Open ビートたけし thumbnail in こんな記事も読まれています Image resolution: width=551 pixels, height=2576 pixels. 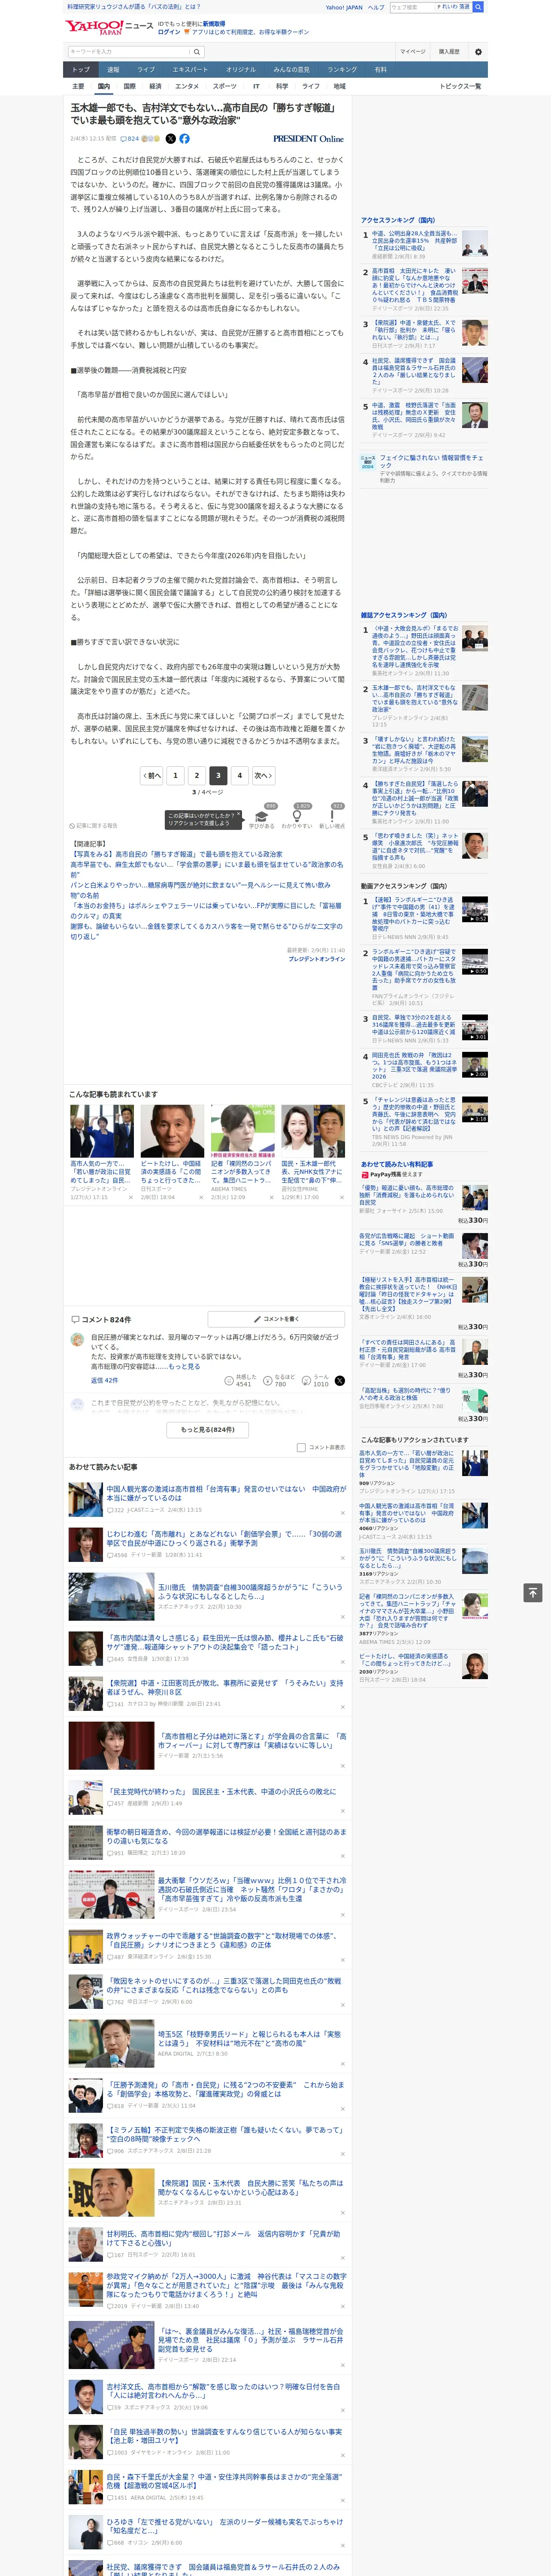tap(172, 1130)
